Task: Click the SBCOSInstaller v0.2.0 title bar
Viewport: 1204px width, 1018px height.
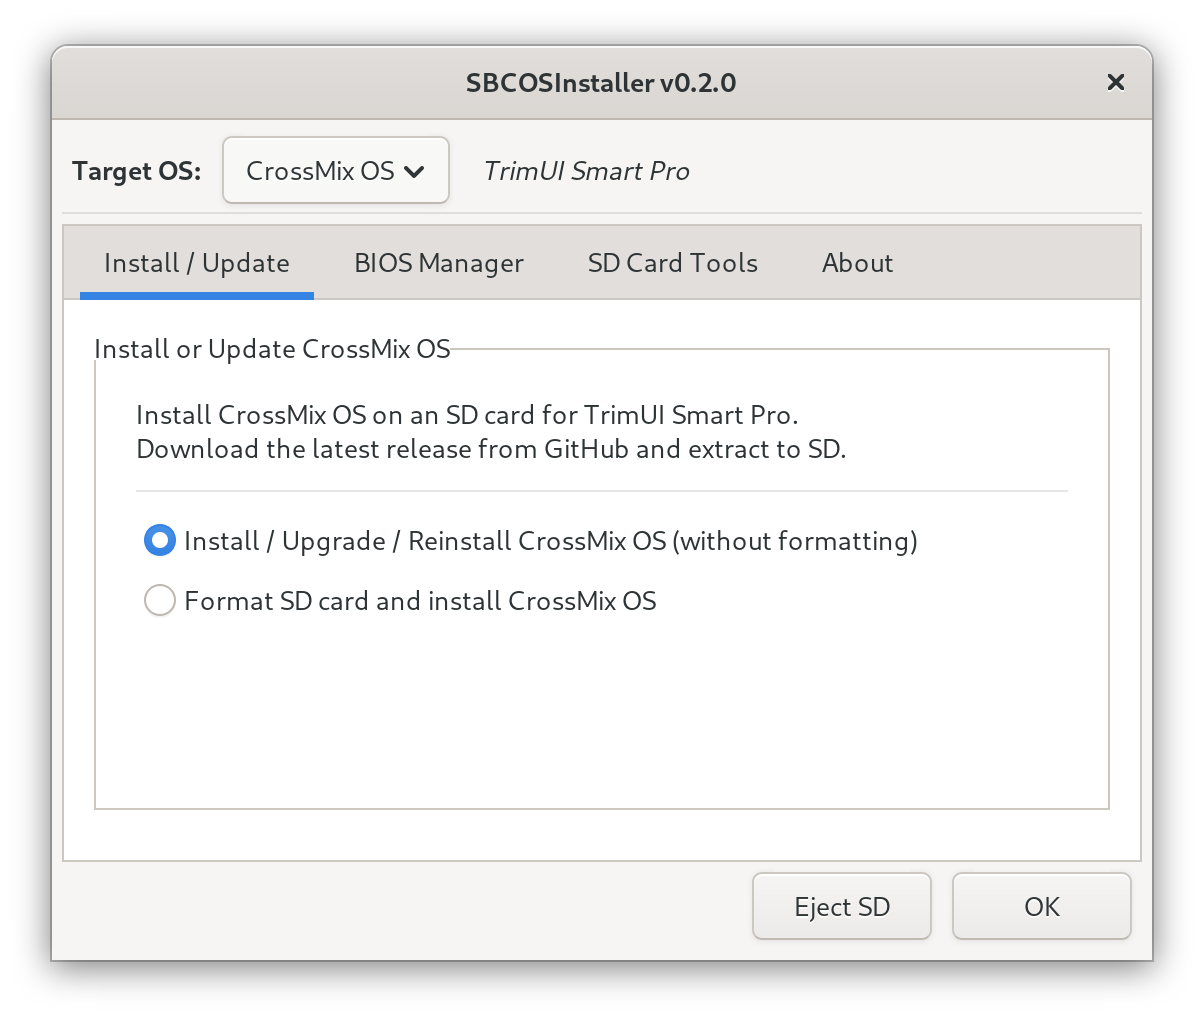Action: [600, 82]
